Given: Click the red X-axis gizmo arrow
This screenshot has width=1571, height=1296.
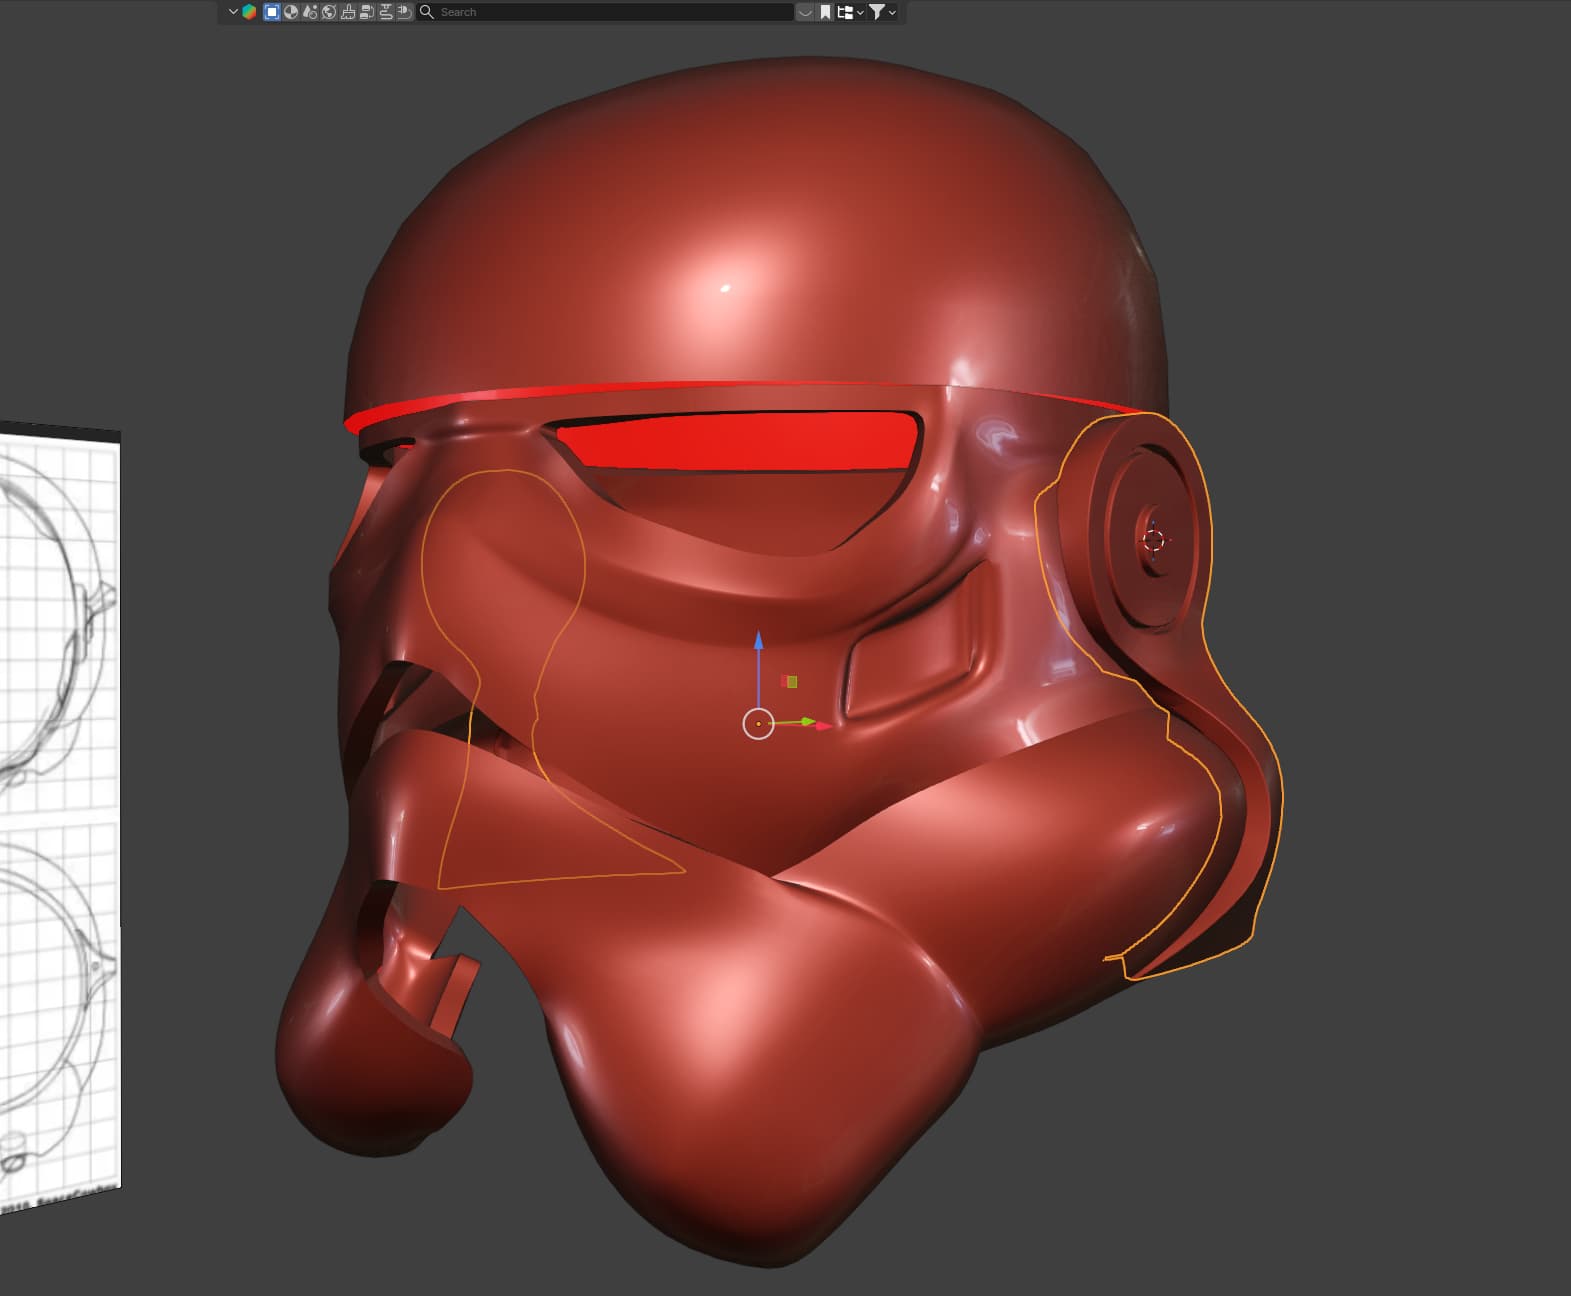Looking at the screenshot, I should [x=823, y=725].
